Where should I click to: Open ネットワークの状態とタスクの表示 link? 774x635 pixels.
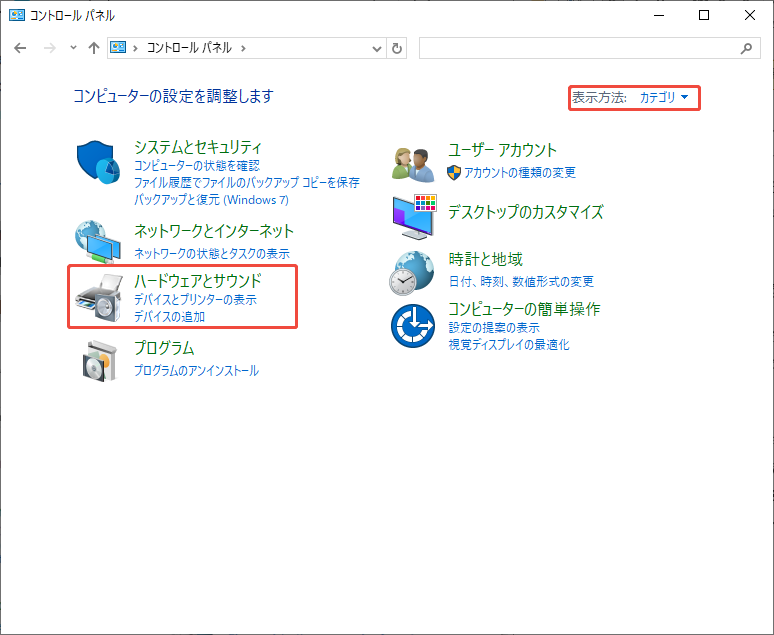tap(212, 253)
